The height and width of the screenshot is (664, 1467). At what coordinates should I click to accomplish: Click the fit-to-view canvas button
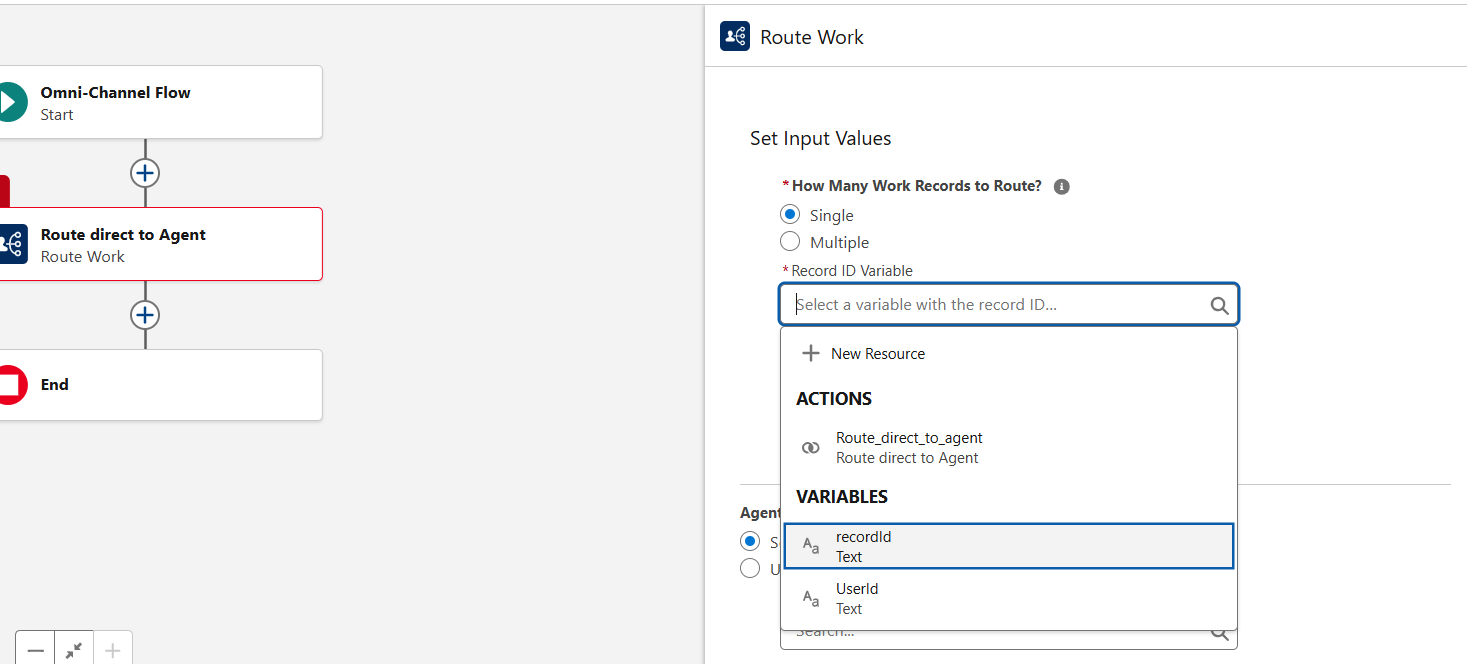(74, 650)
